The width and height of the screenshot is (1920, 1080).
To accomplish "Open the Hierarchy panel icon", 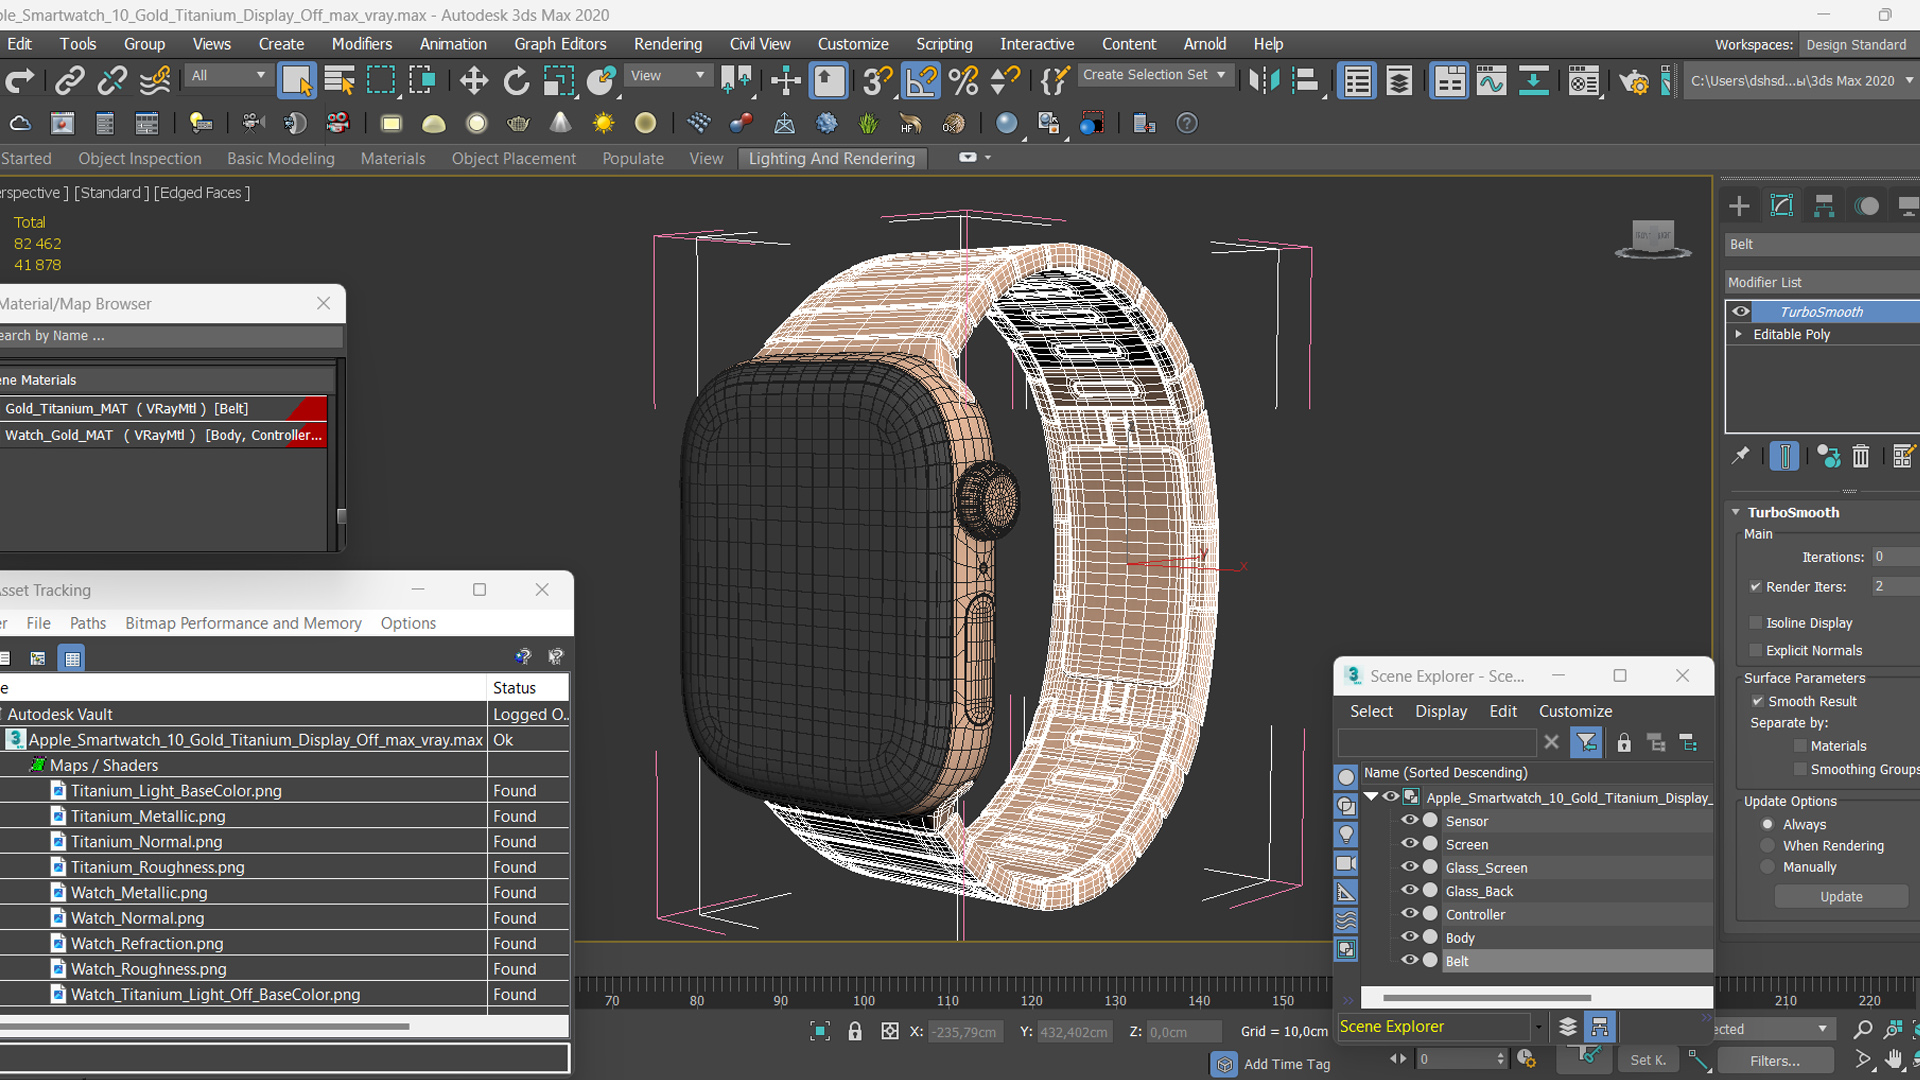I will (1824, 206).
